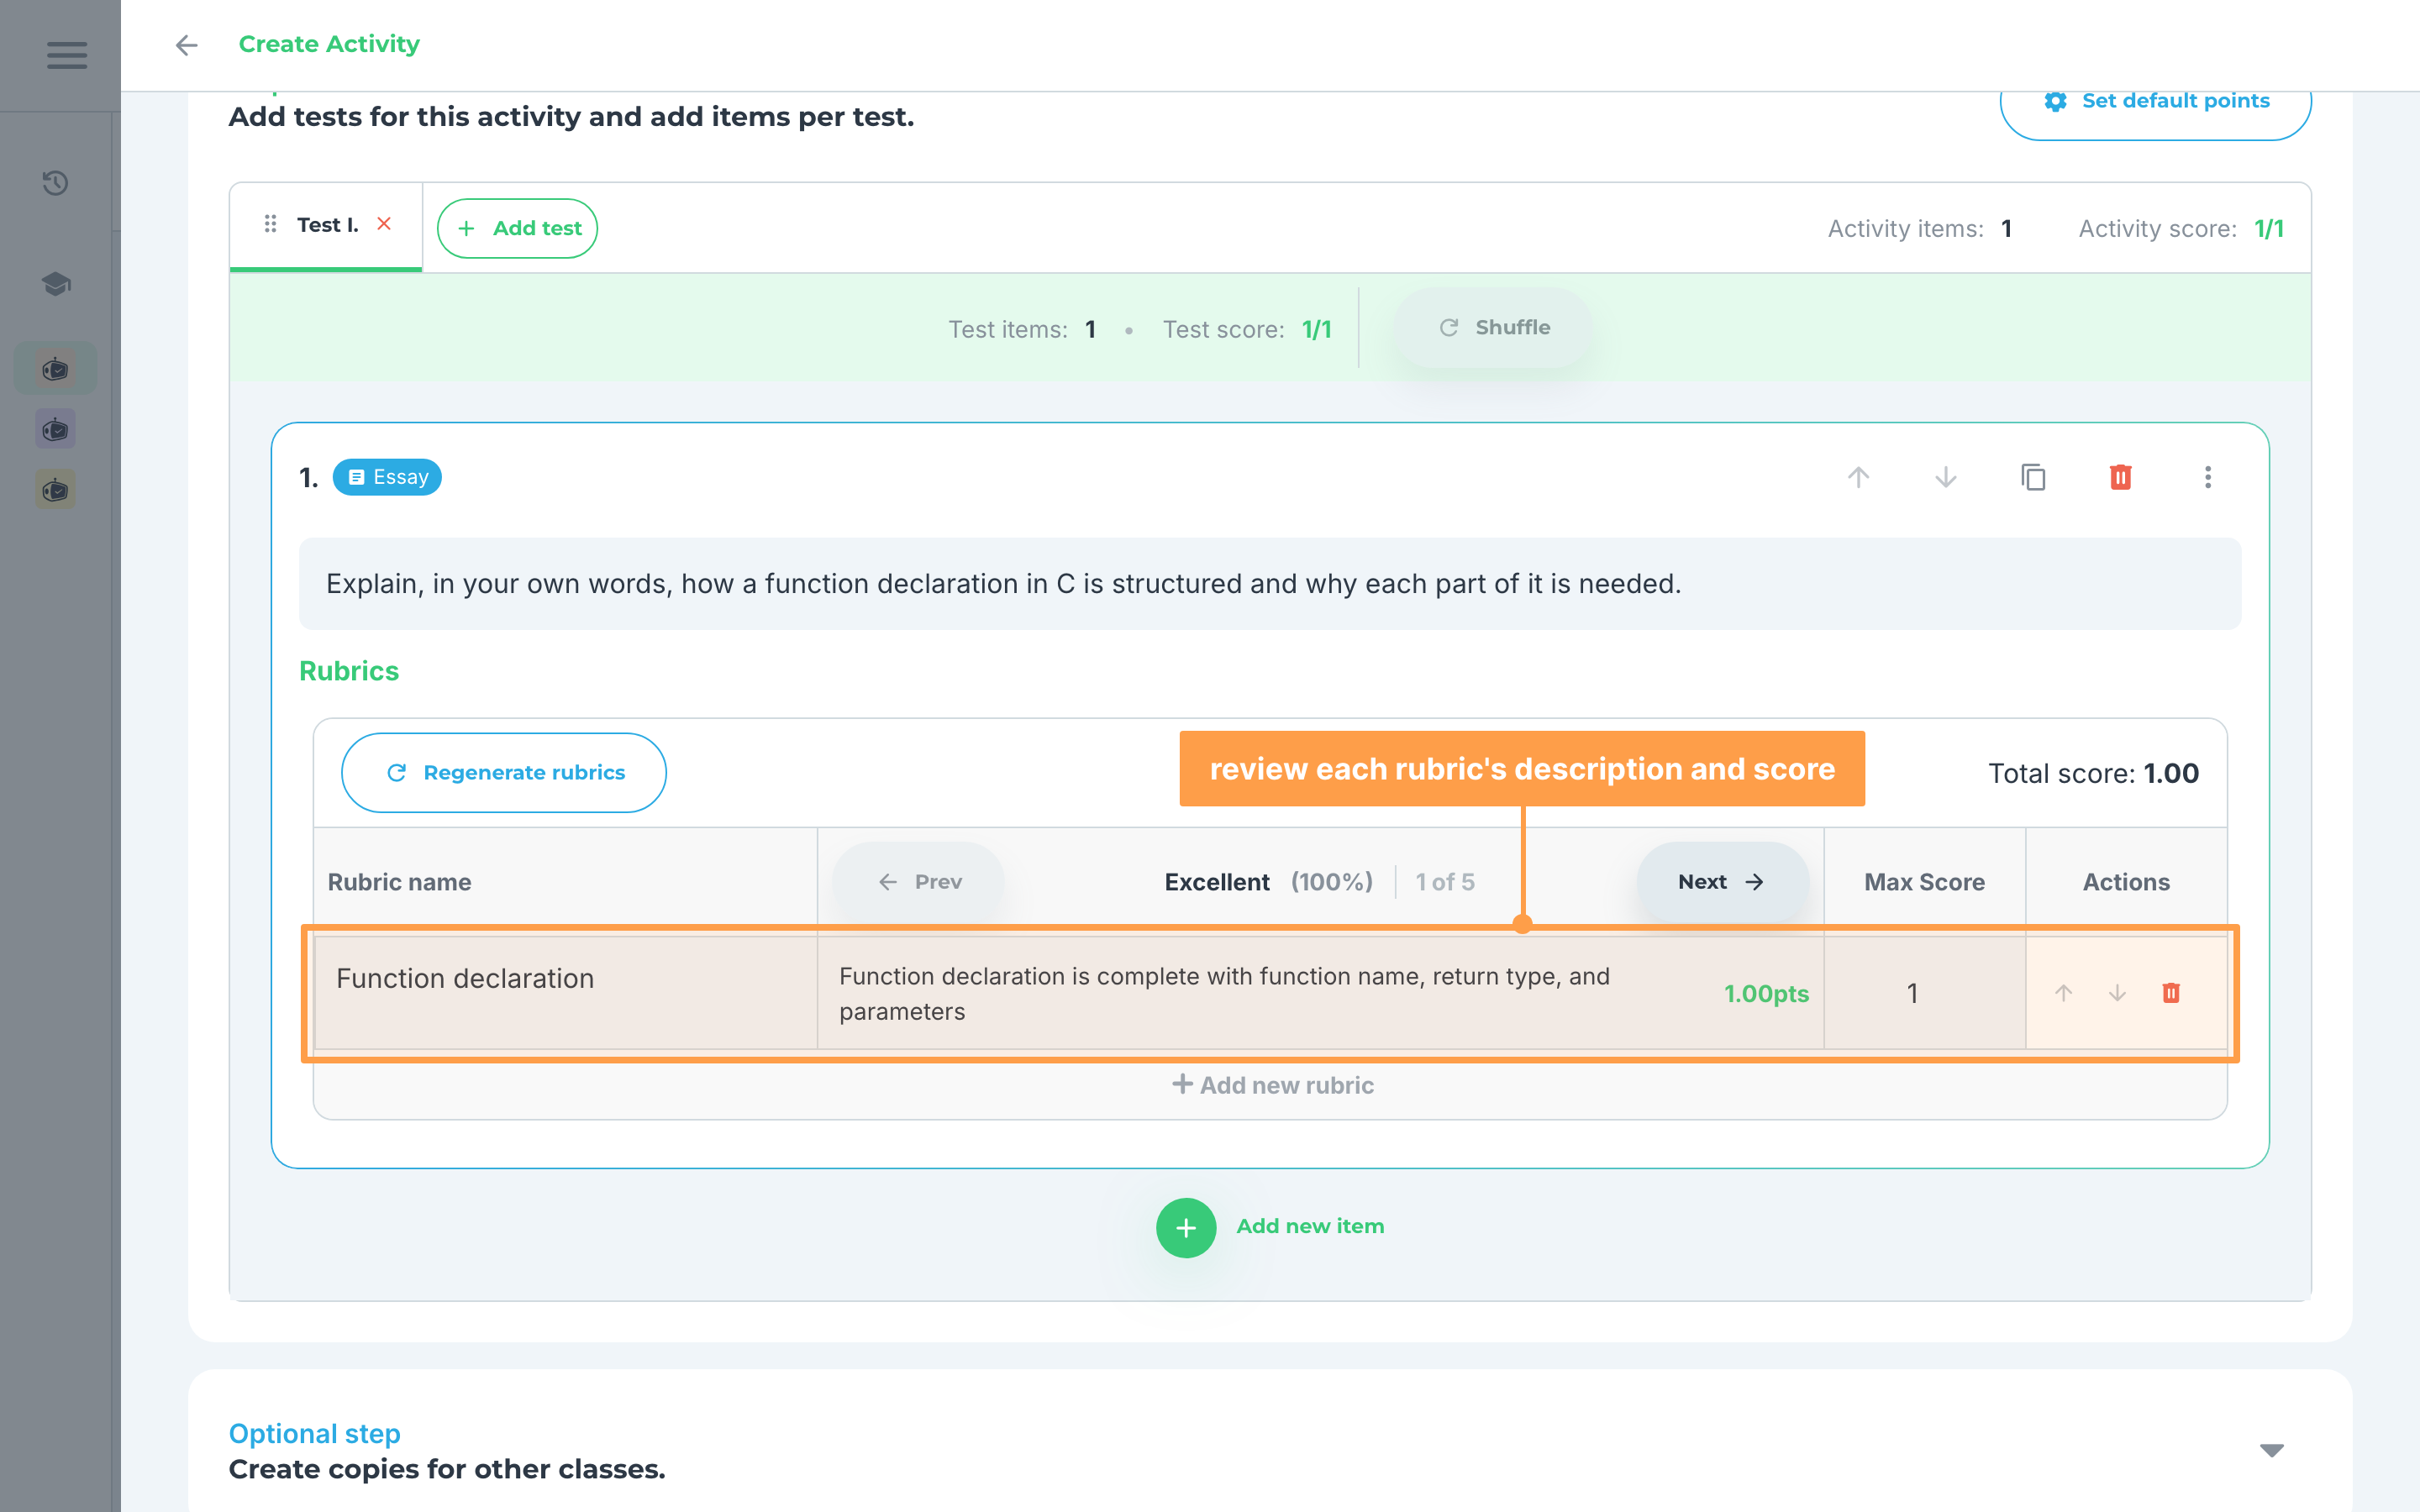Viewport: 2420px width, 1512px height.
Task: Duplicate the essay item
Action: pyautogui.click(x=2033, y=477)
